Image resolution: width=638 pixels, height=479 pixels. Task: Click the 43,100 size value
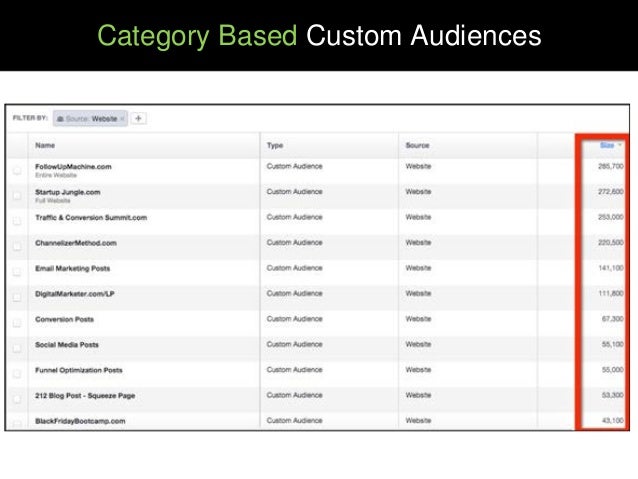(612, 420)
